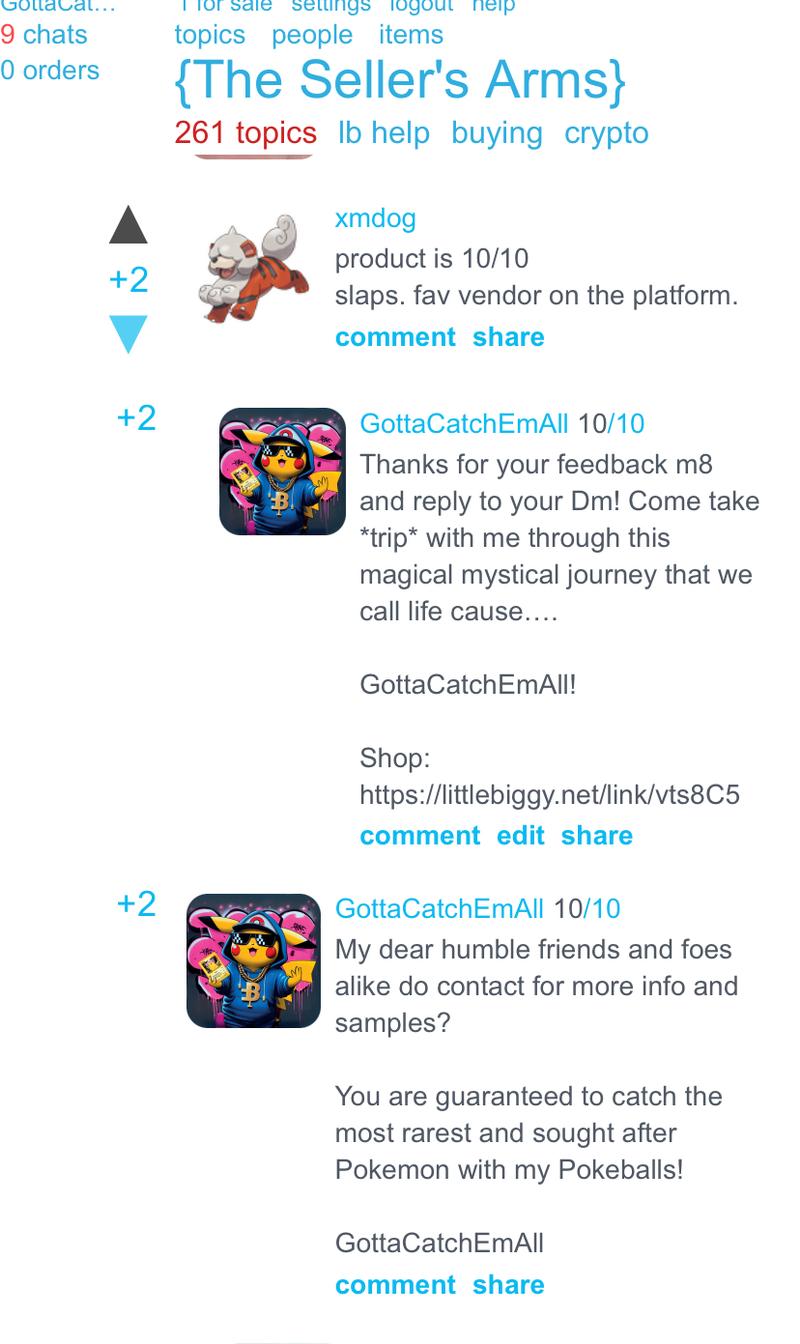Downvote xmdog's post with the blue down arrow

click(128, 334)
